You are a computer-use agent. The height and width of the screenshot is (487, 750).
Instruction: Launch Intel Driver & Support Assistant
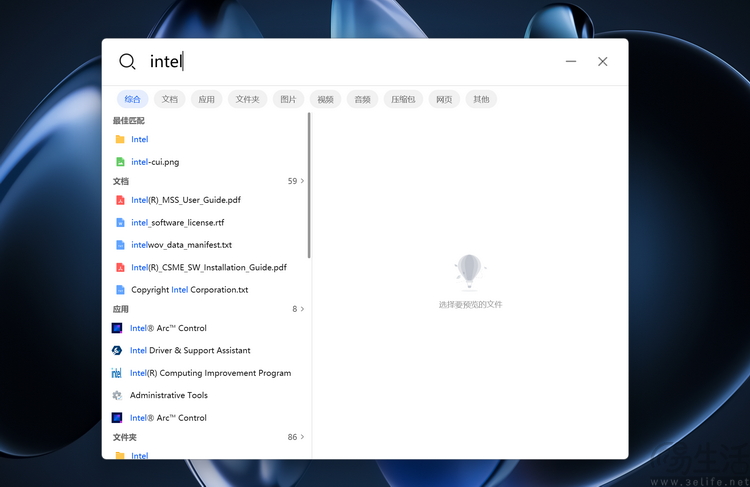(189, 351)
